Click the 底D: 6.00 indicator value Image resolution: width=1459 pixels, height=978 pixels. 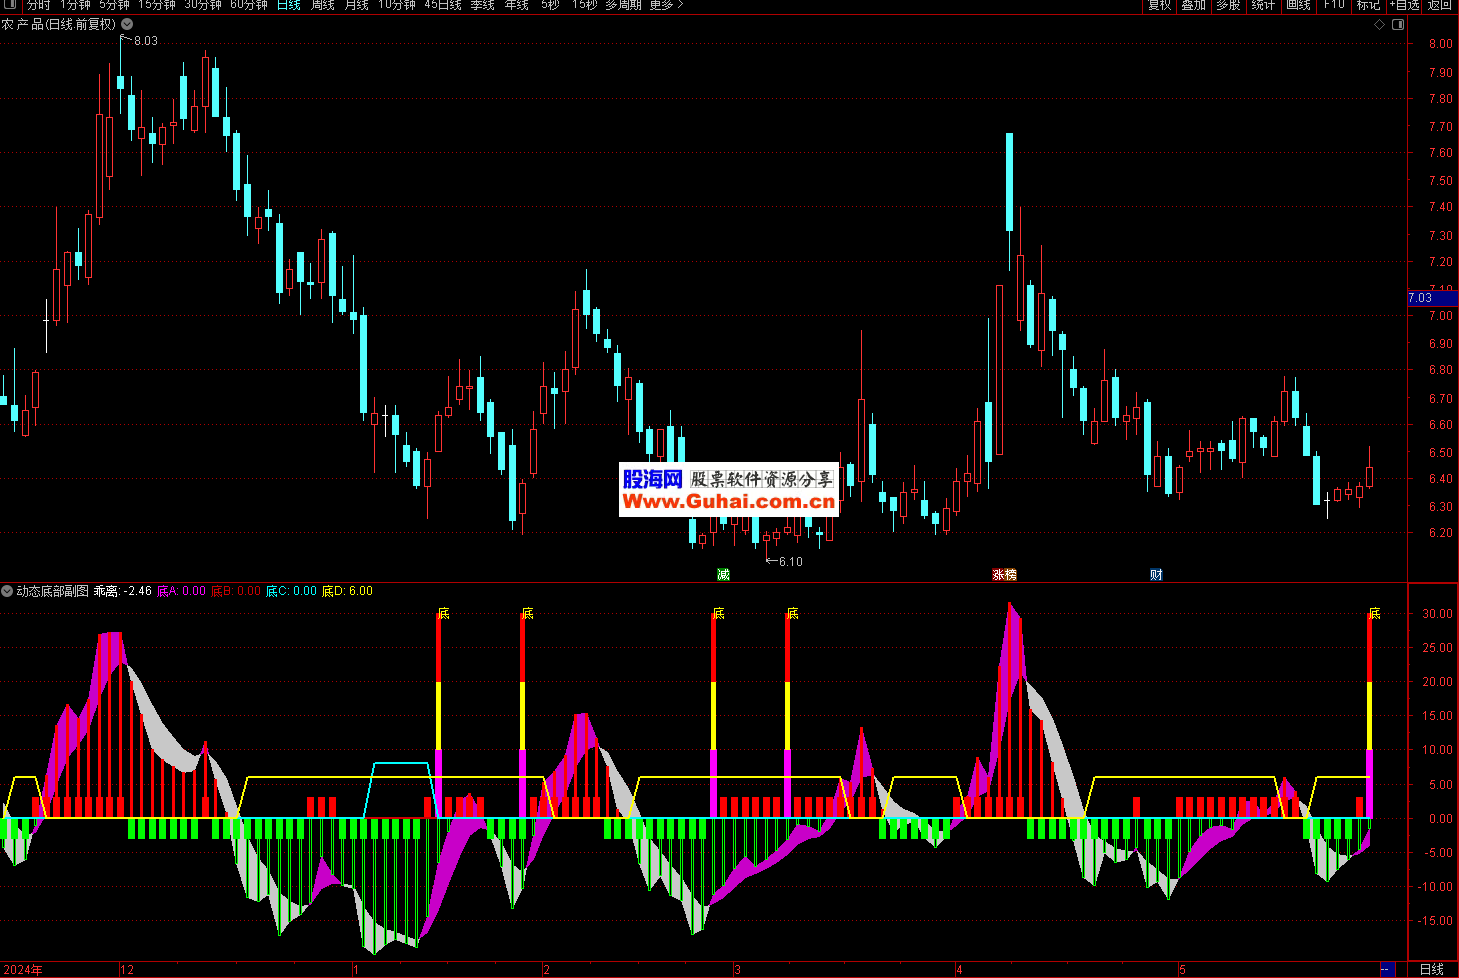tap(347, 591)
